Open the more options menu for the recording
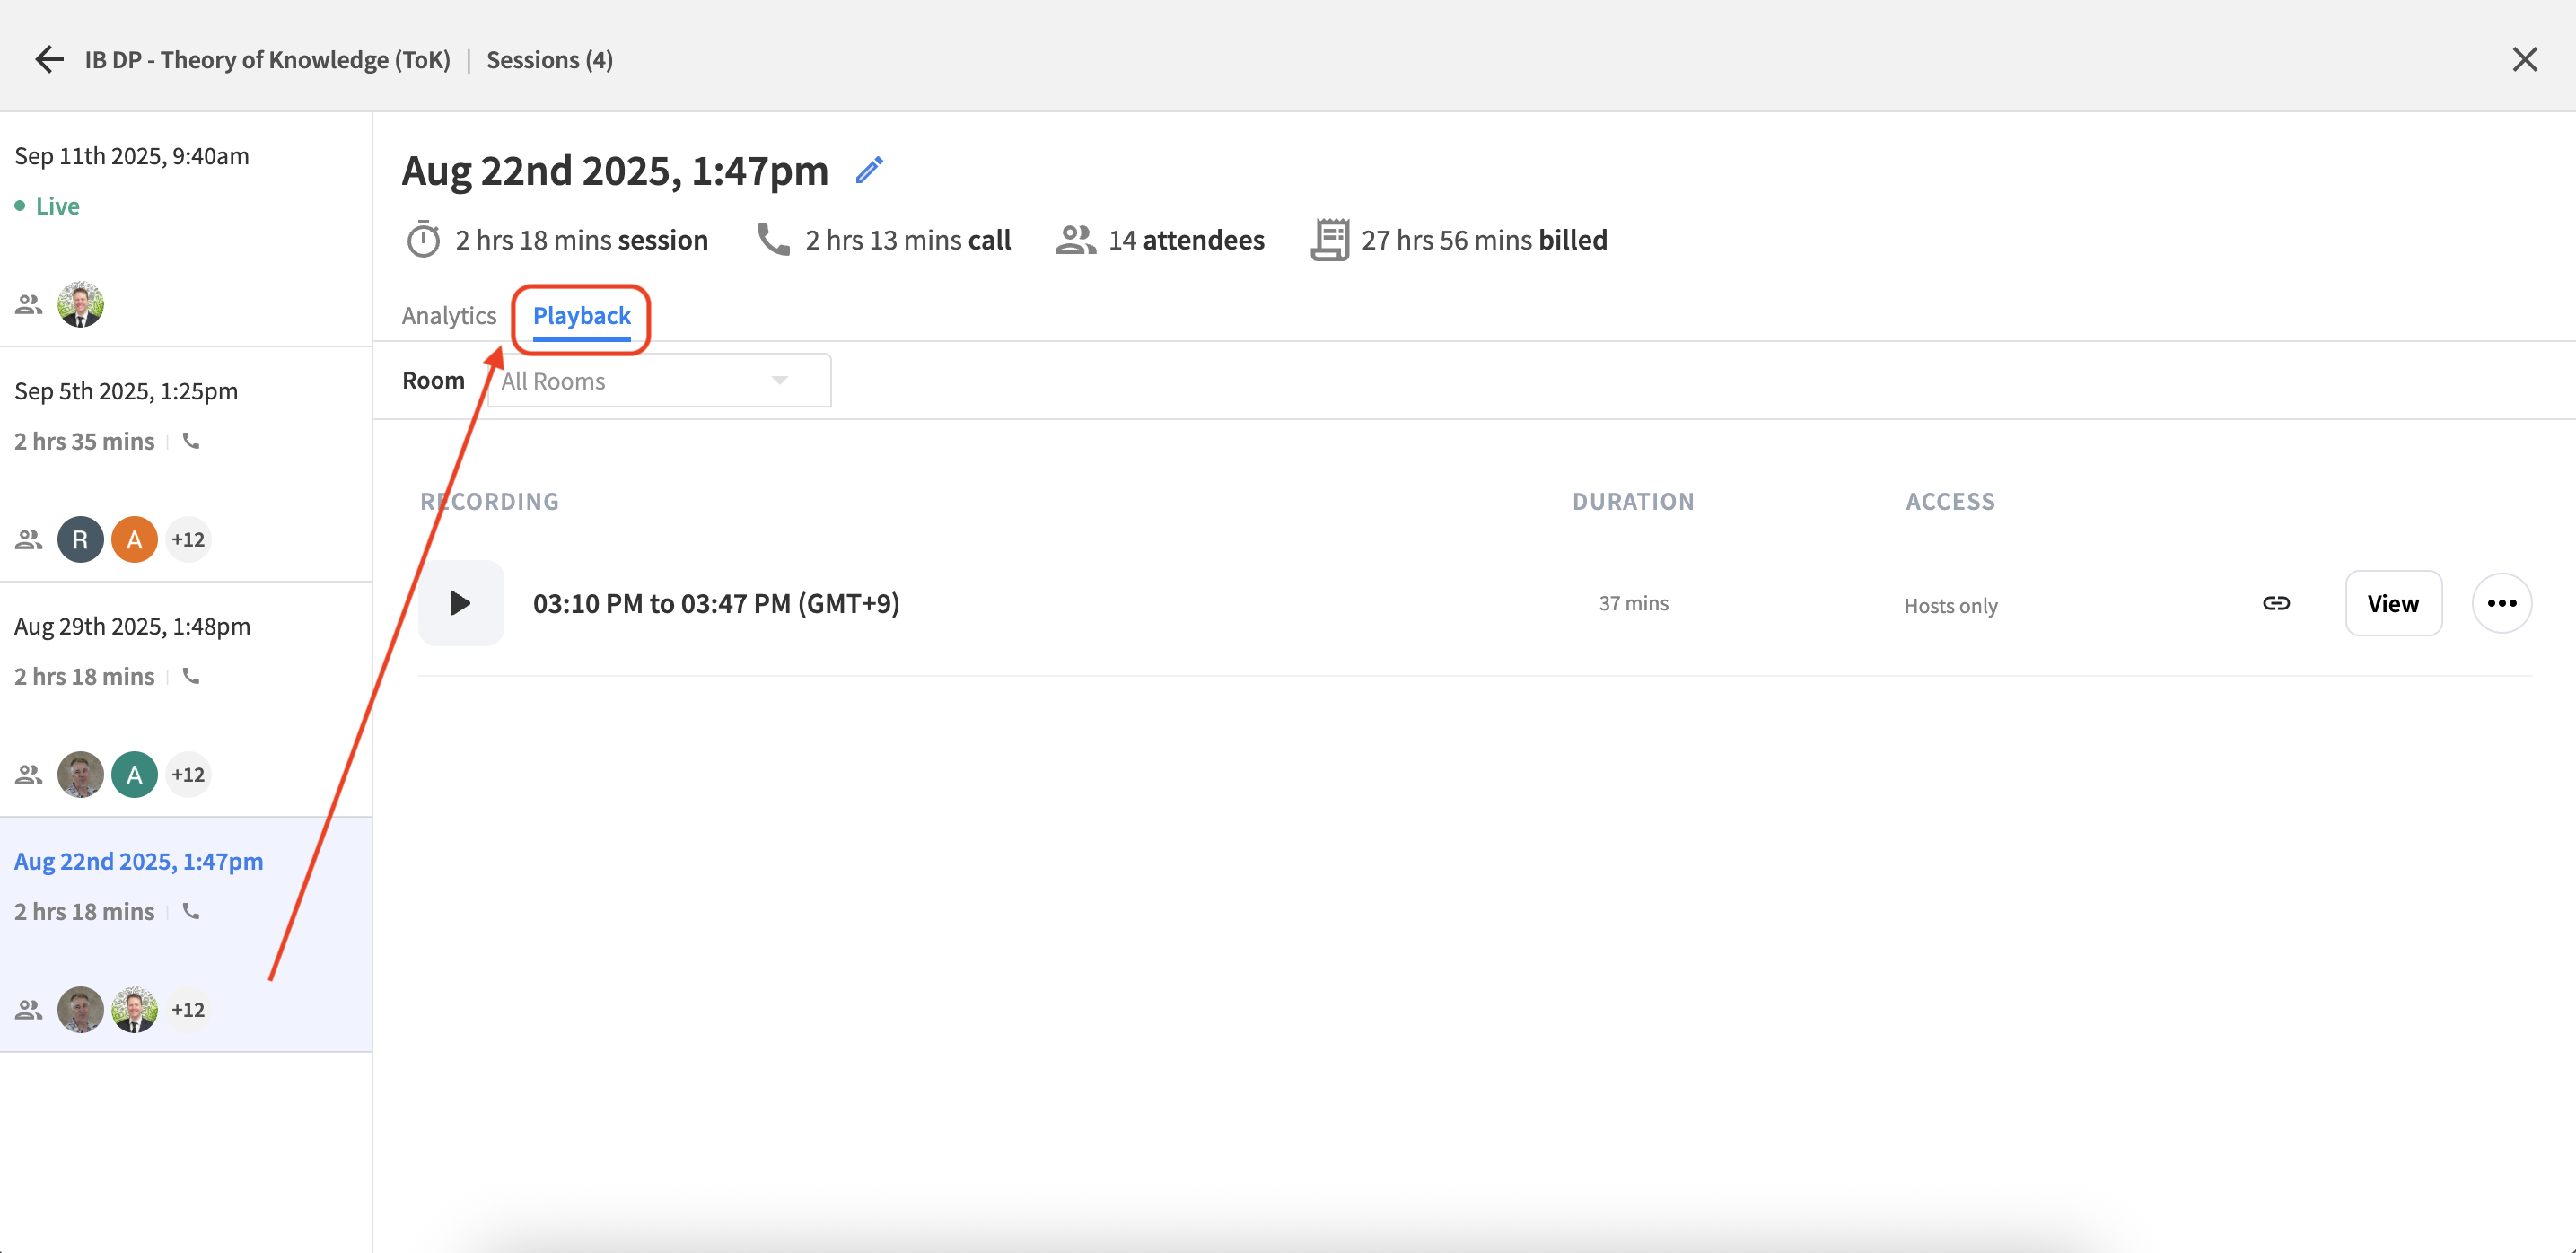2576x1253 pixels. [x=2503, y=602]
